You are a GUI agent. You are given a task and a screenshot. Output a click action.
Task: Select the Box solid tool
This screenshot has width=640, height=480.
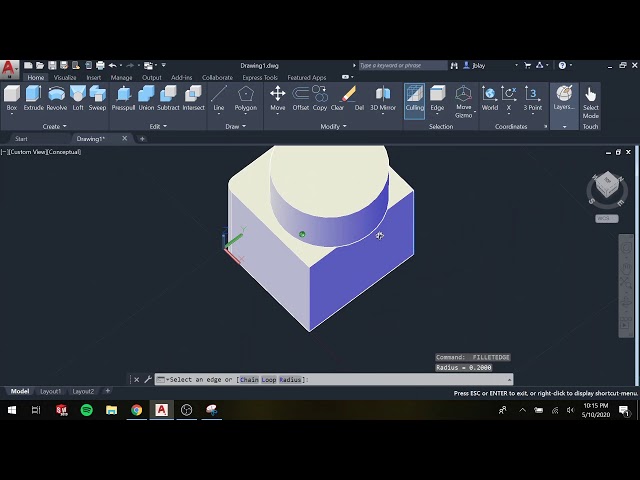[x=12, y=98]
